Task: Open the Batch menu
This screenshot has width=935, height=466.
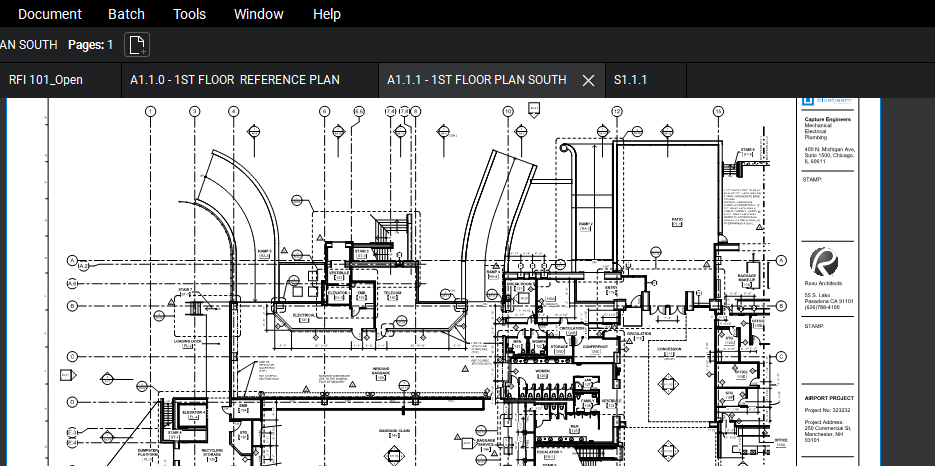Action: pos(126,14)
